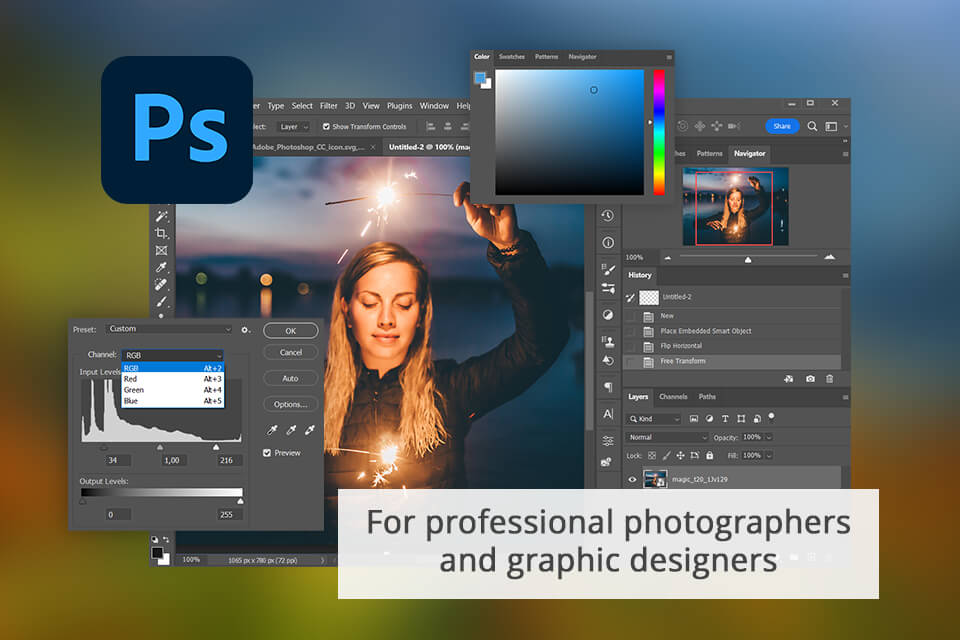Open the Preset Custom dropdown
The image size is (960, 640).
tap(168, 329)
